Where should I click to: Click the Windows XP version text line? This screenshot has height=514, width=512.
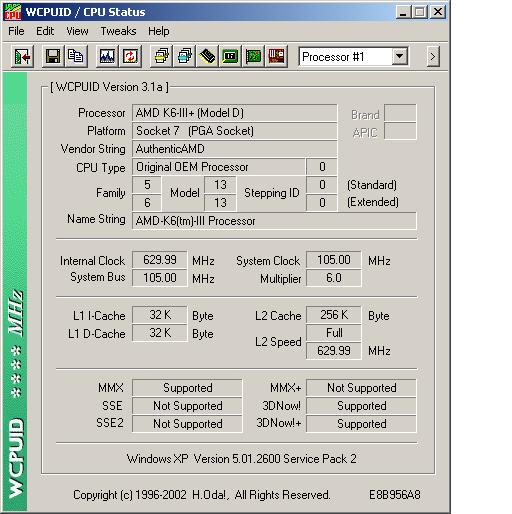point(241,459)
